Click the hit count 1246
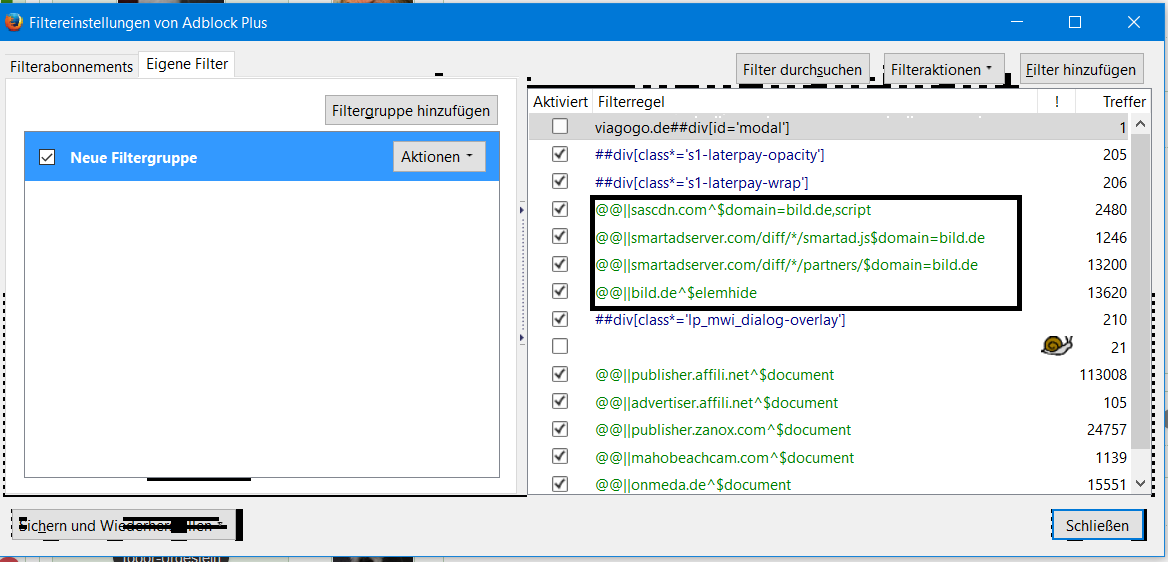 (x=1111, y=238)
